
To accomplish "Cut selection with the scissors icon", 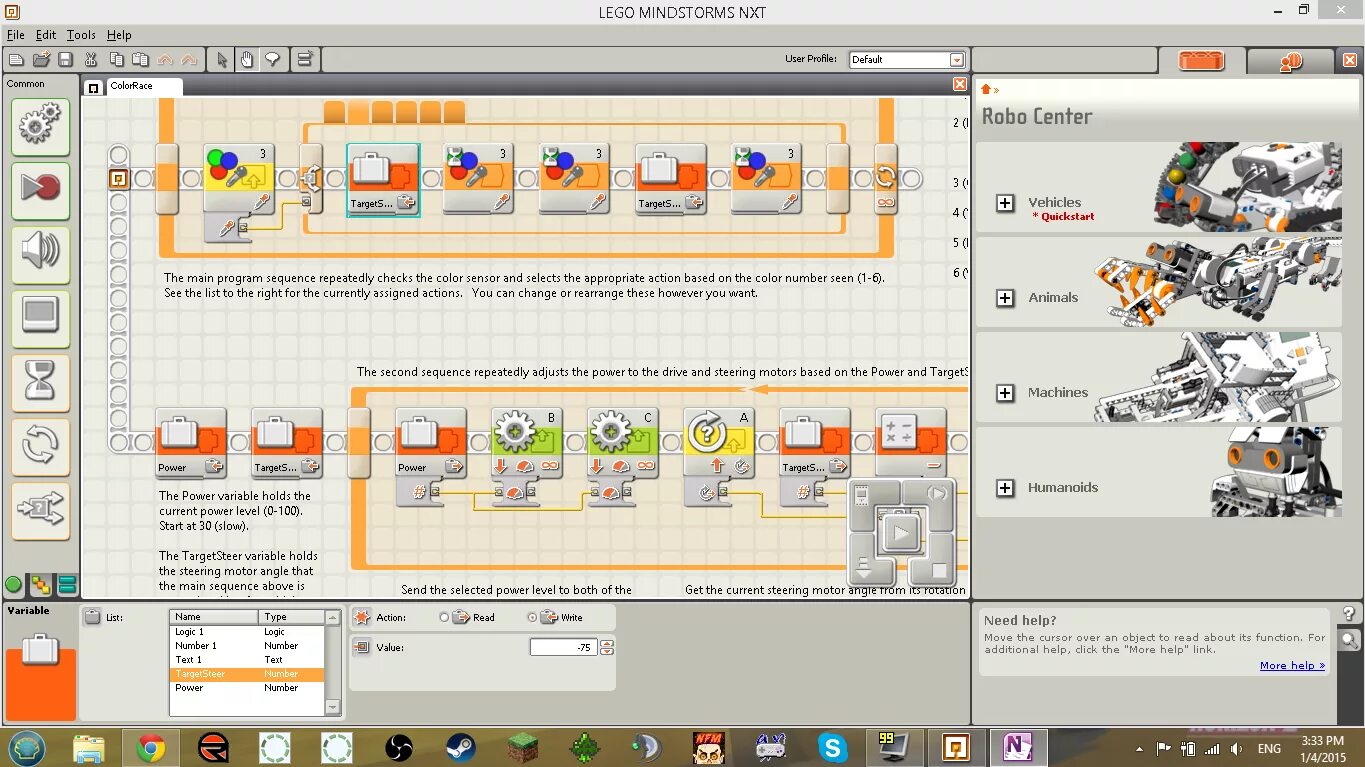I will (91, 60).
